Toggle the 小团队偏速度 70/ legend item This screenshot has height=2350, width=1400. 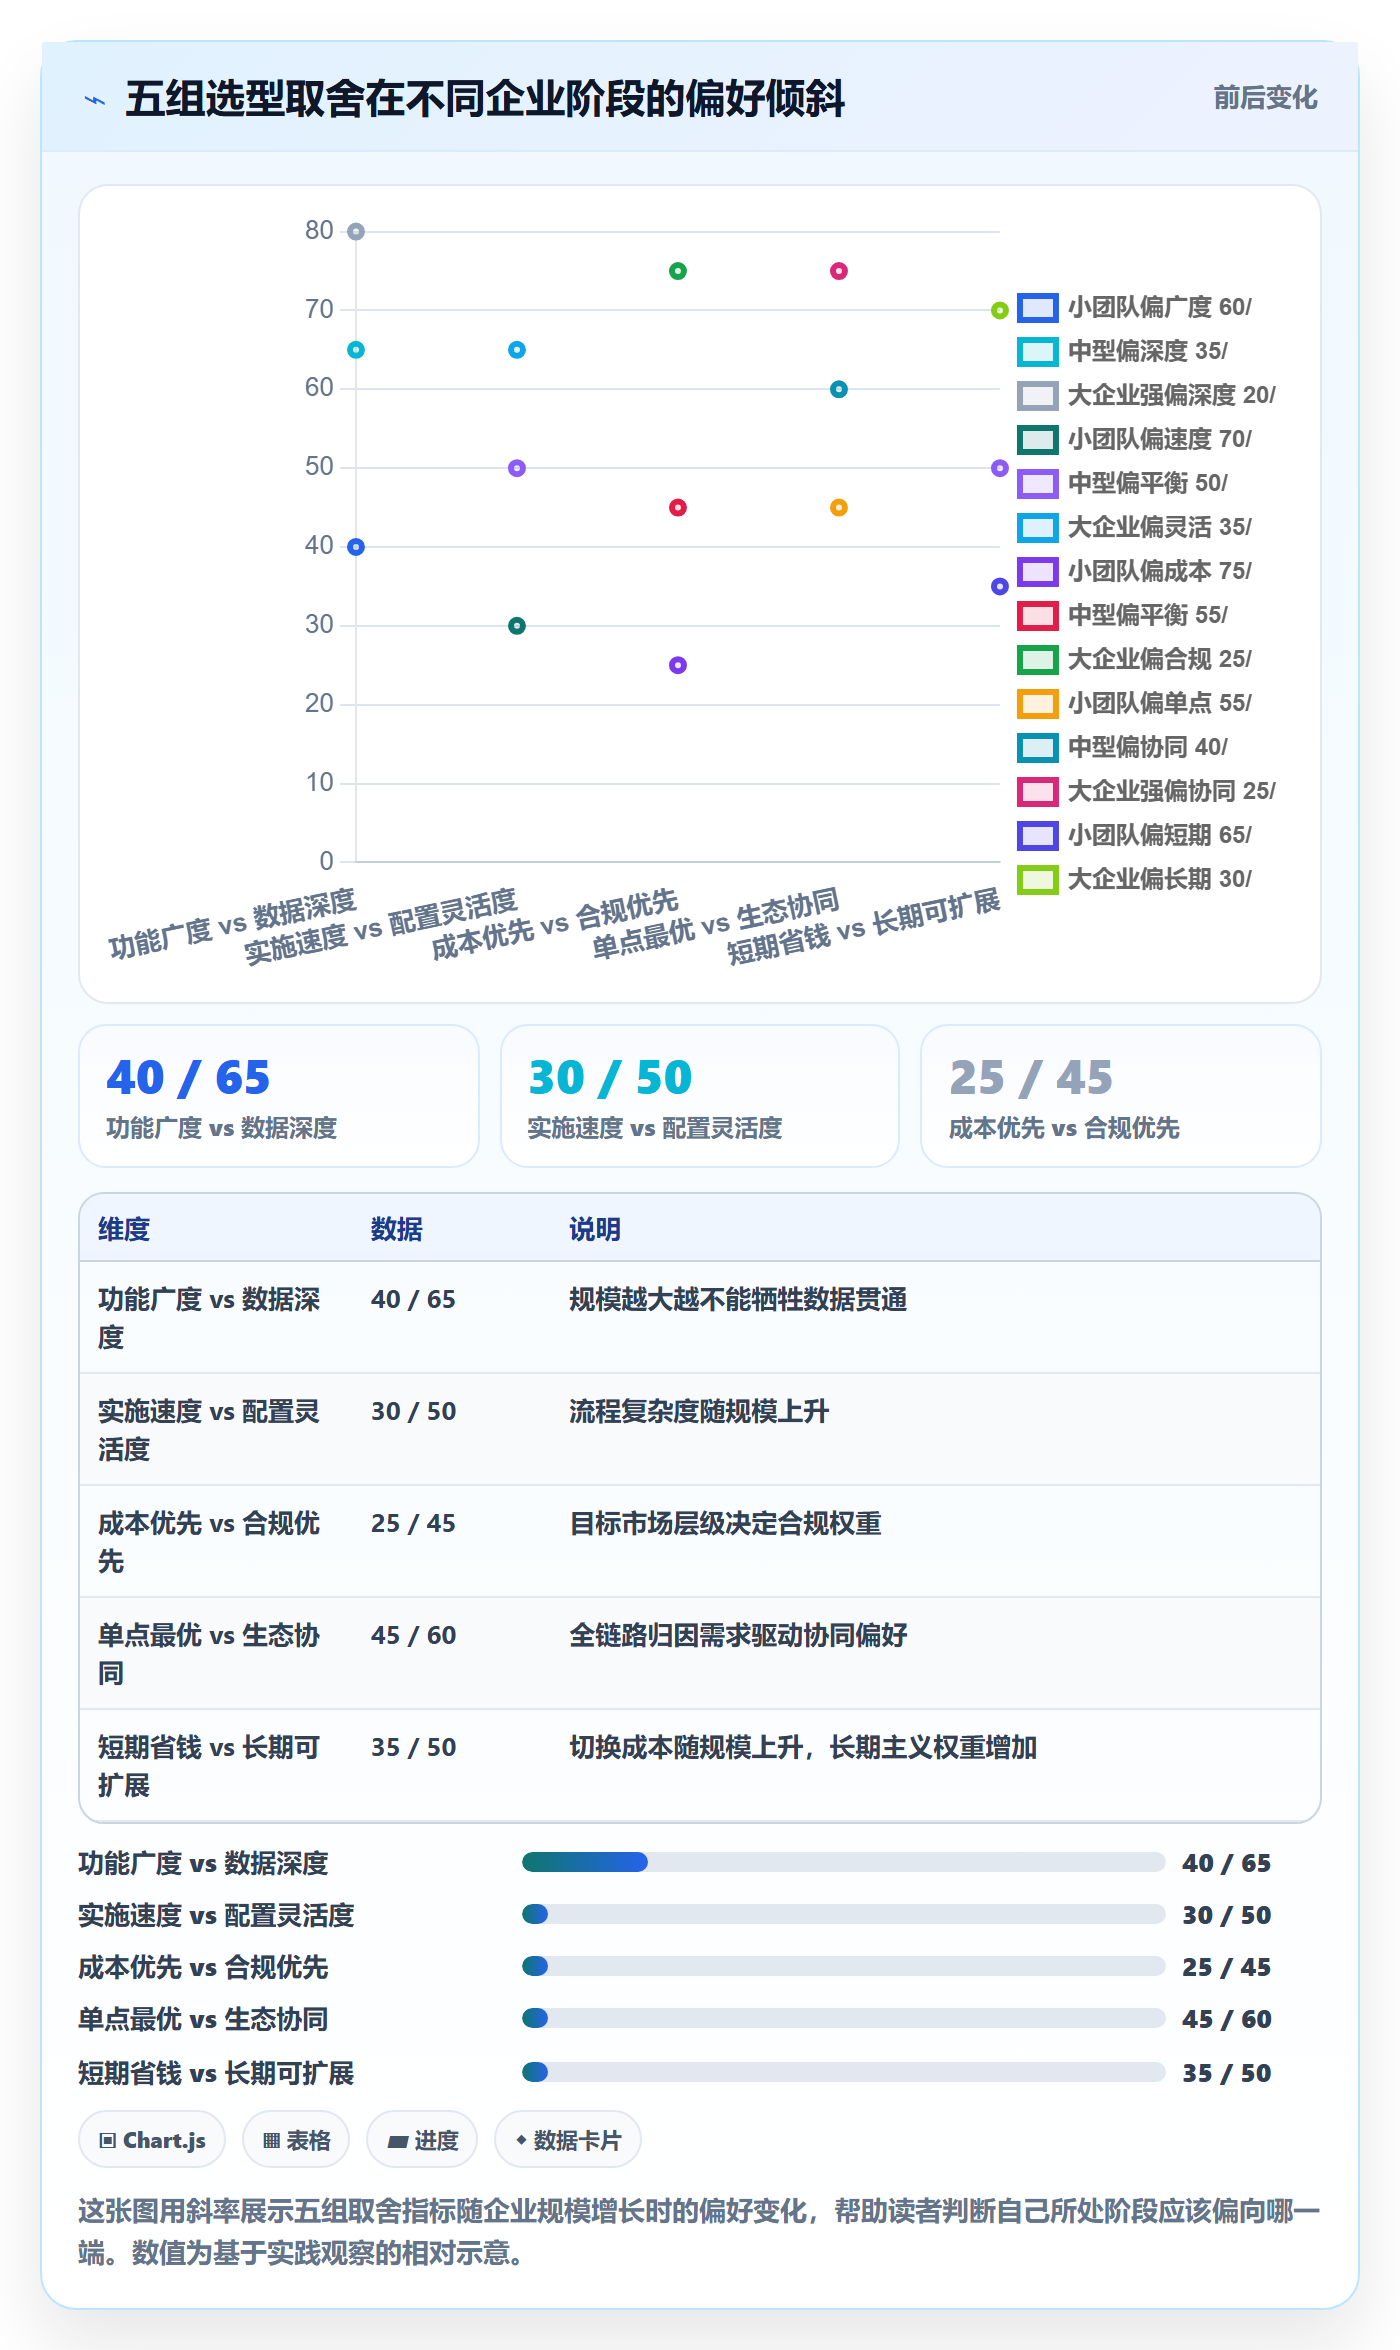point(1134,439)
